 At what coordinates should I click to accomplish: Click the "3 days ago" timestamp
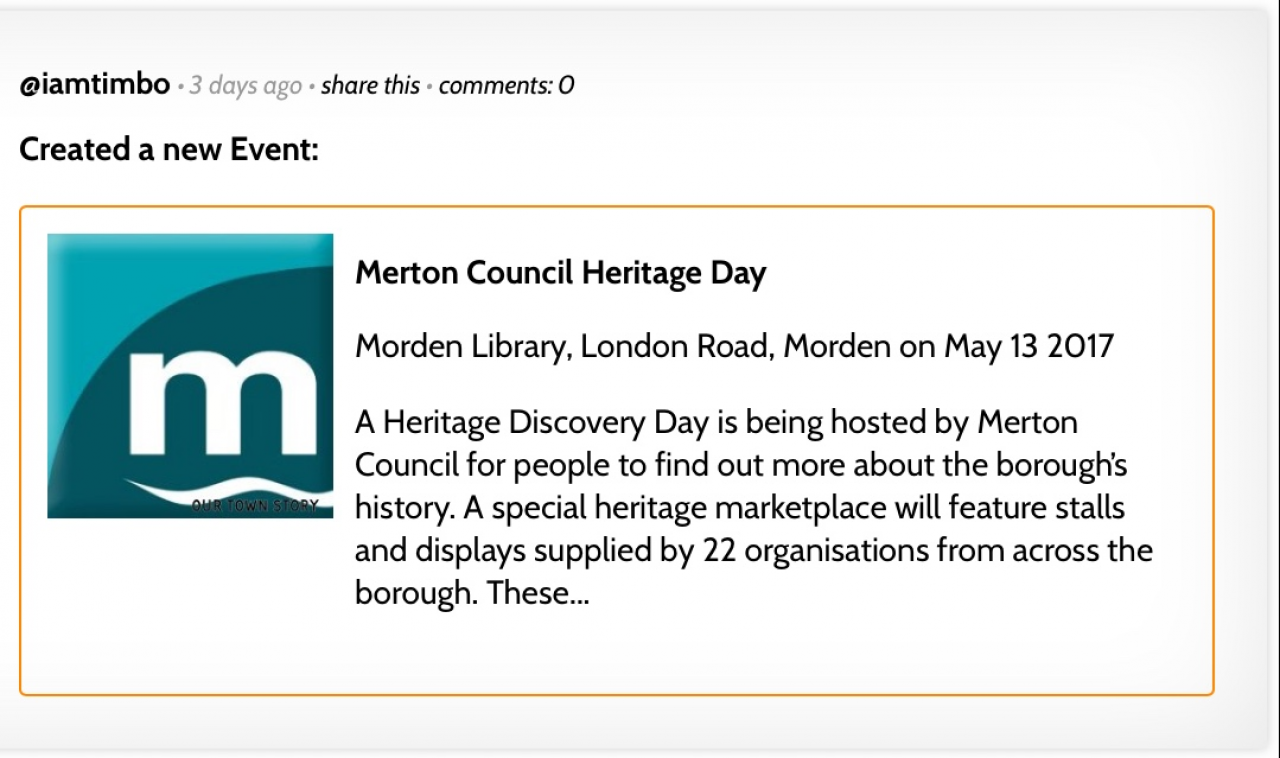[245, 87]
